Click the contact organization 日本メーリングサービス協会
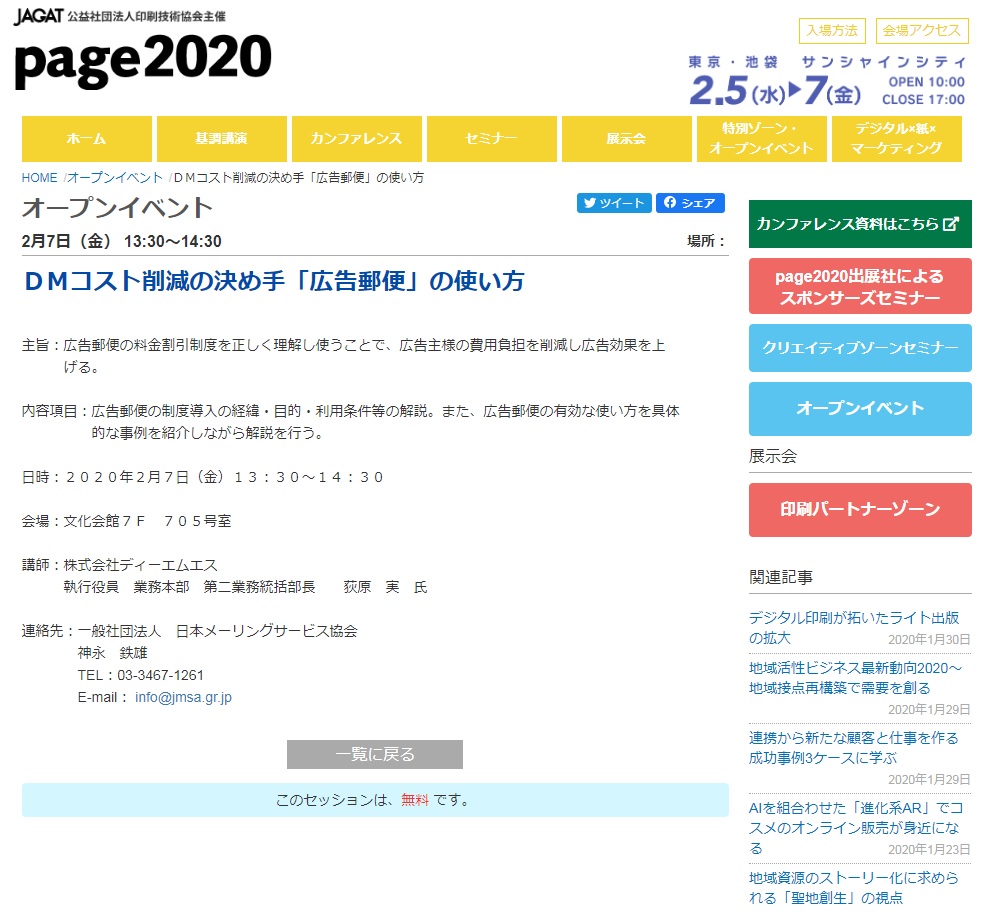985x913 pixels. coord(266,631)
